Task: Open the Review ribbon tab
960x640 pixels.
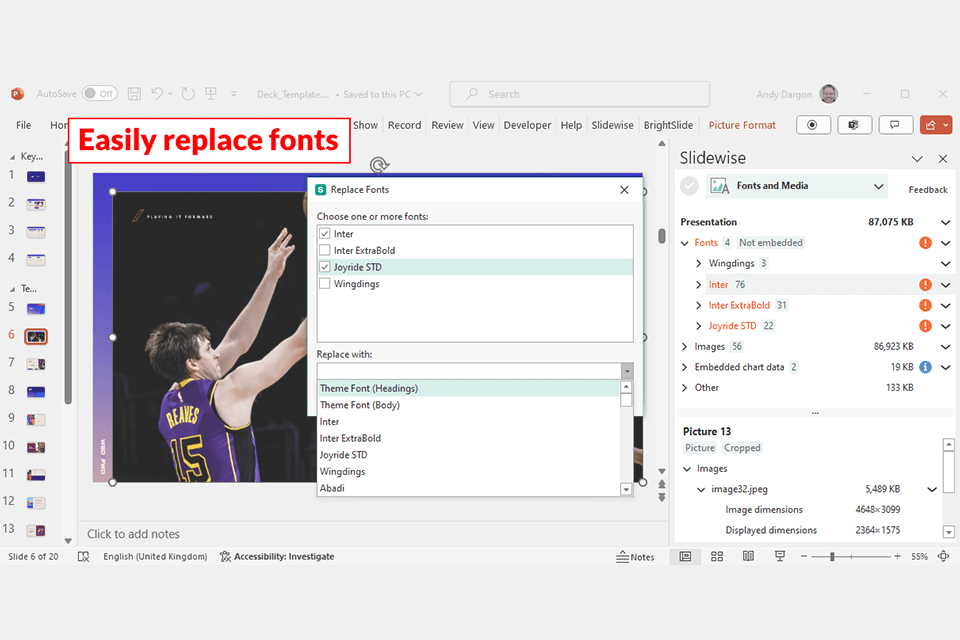Action: [447, 125]
